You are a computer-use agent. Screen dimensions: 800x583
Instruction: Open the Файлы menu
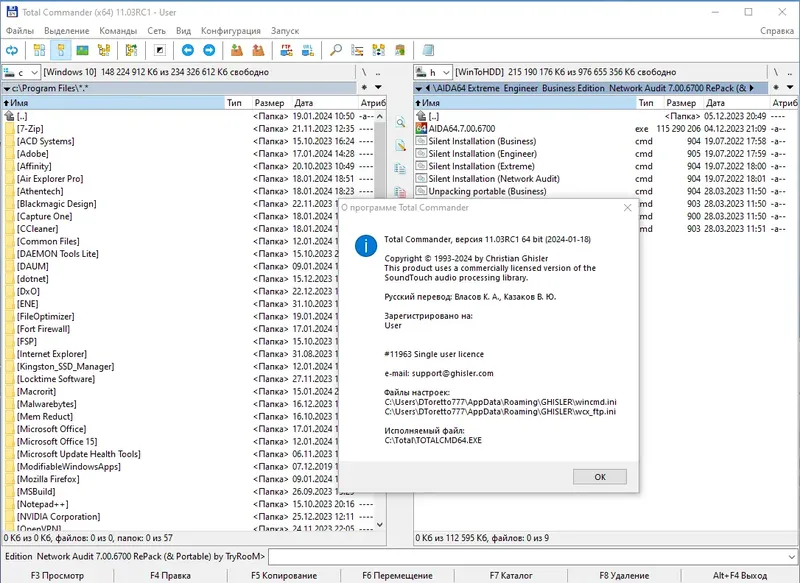point(19,31)
